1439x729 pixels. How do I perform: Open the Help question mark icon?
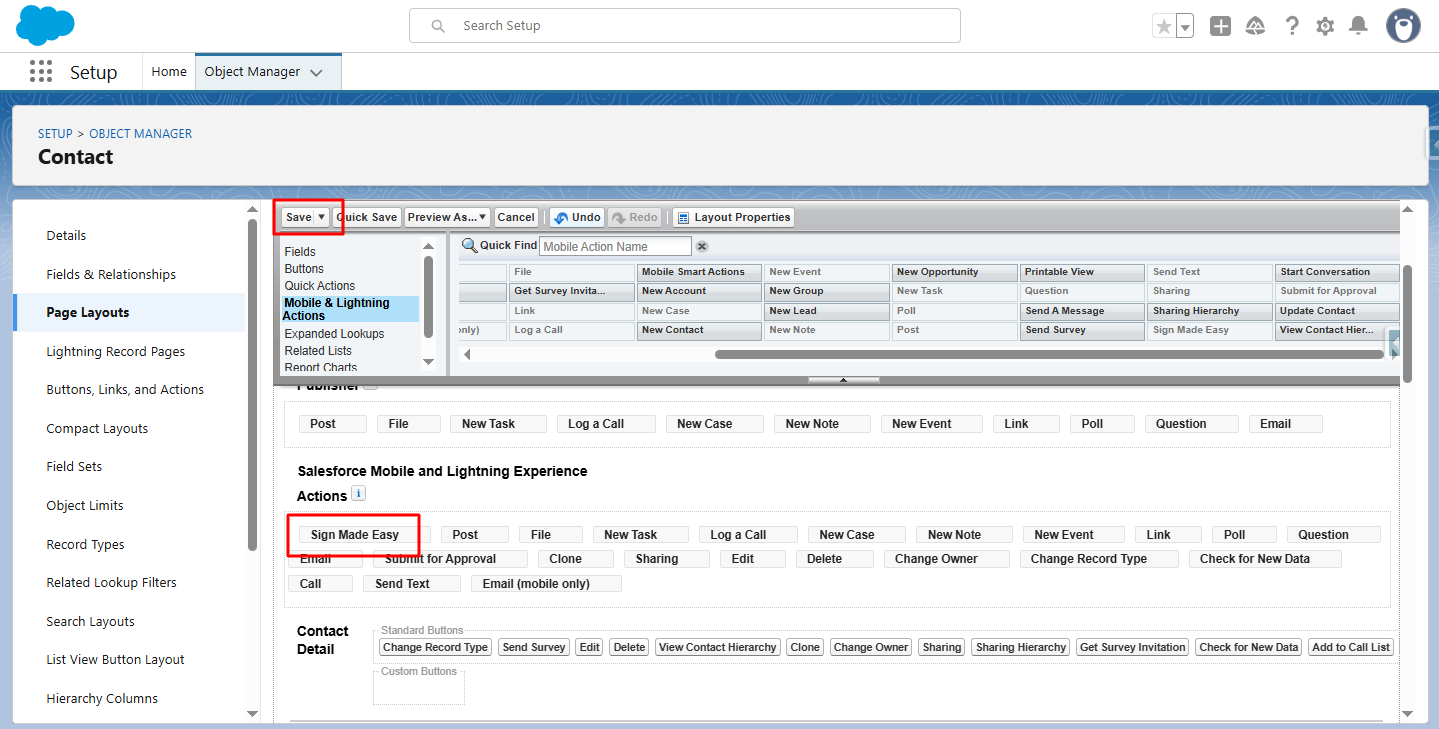(1292, 26)
